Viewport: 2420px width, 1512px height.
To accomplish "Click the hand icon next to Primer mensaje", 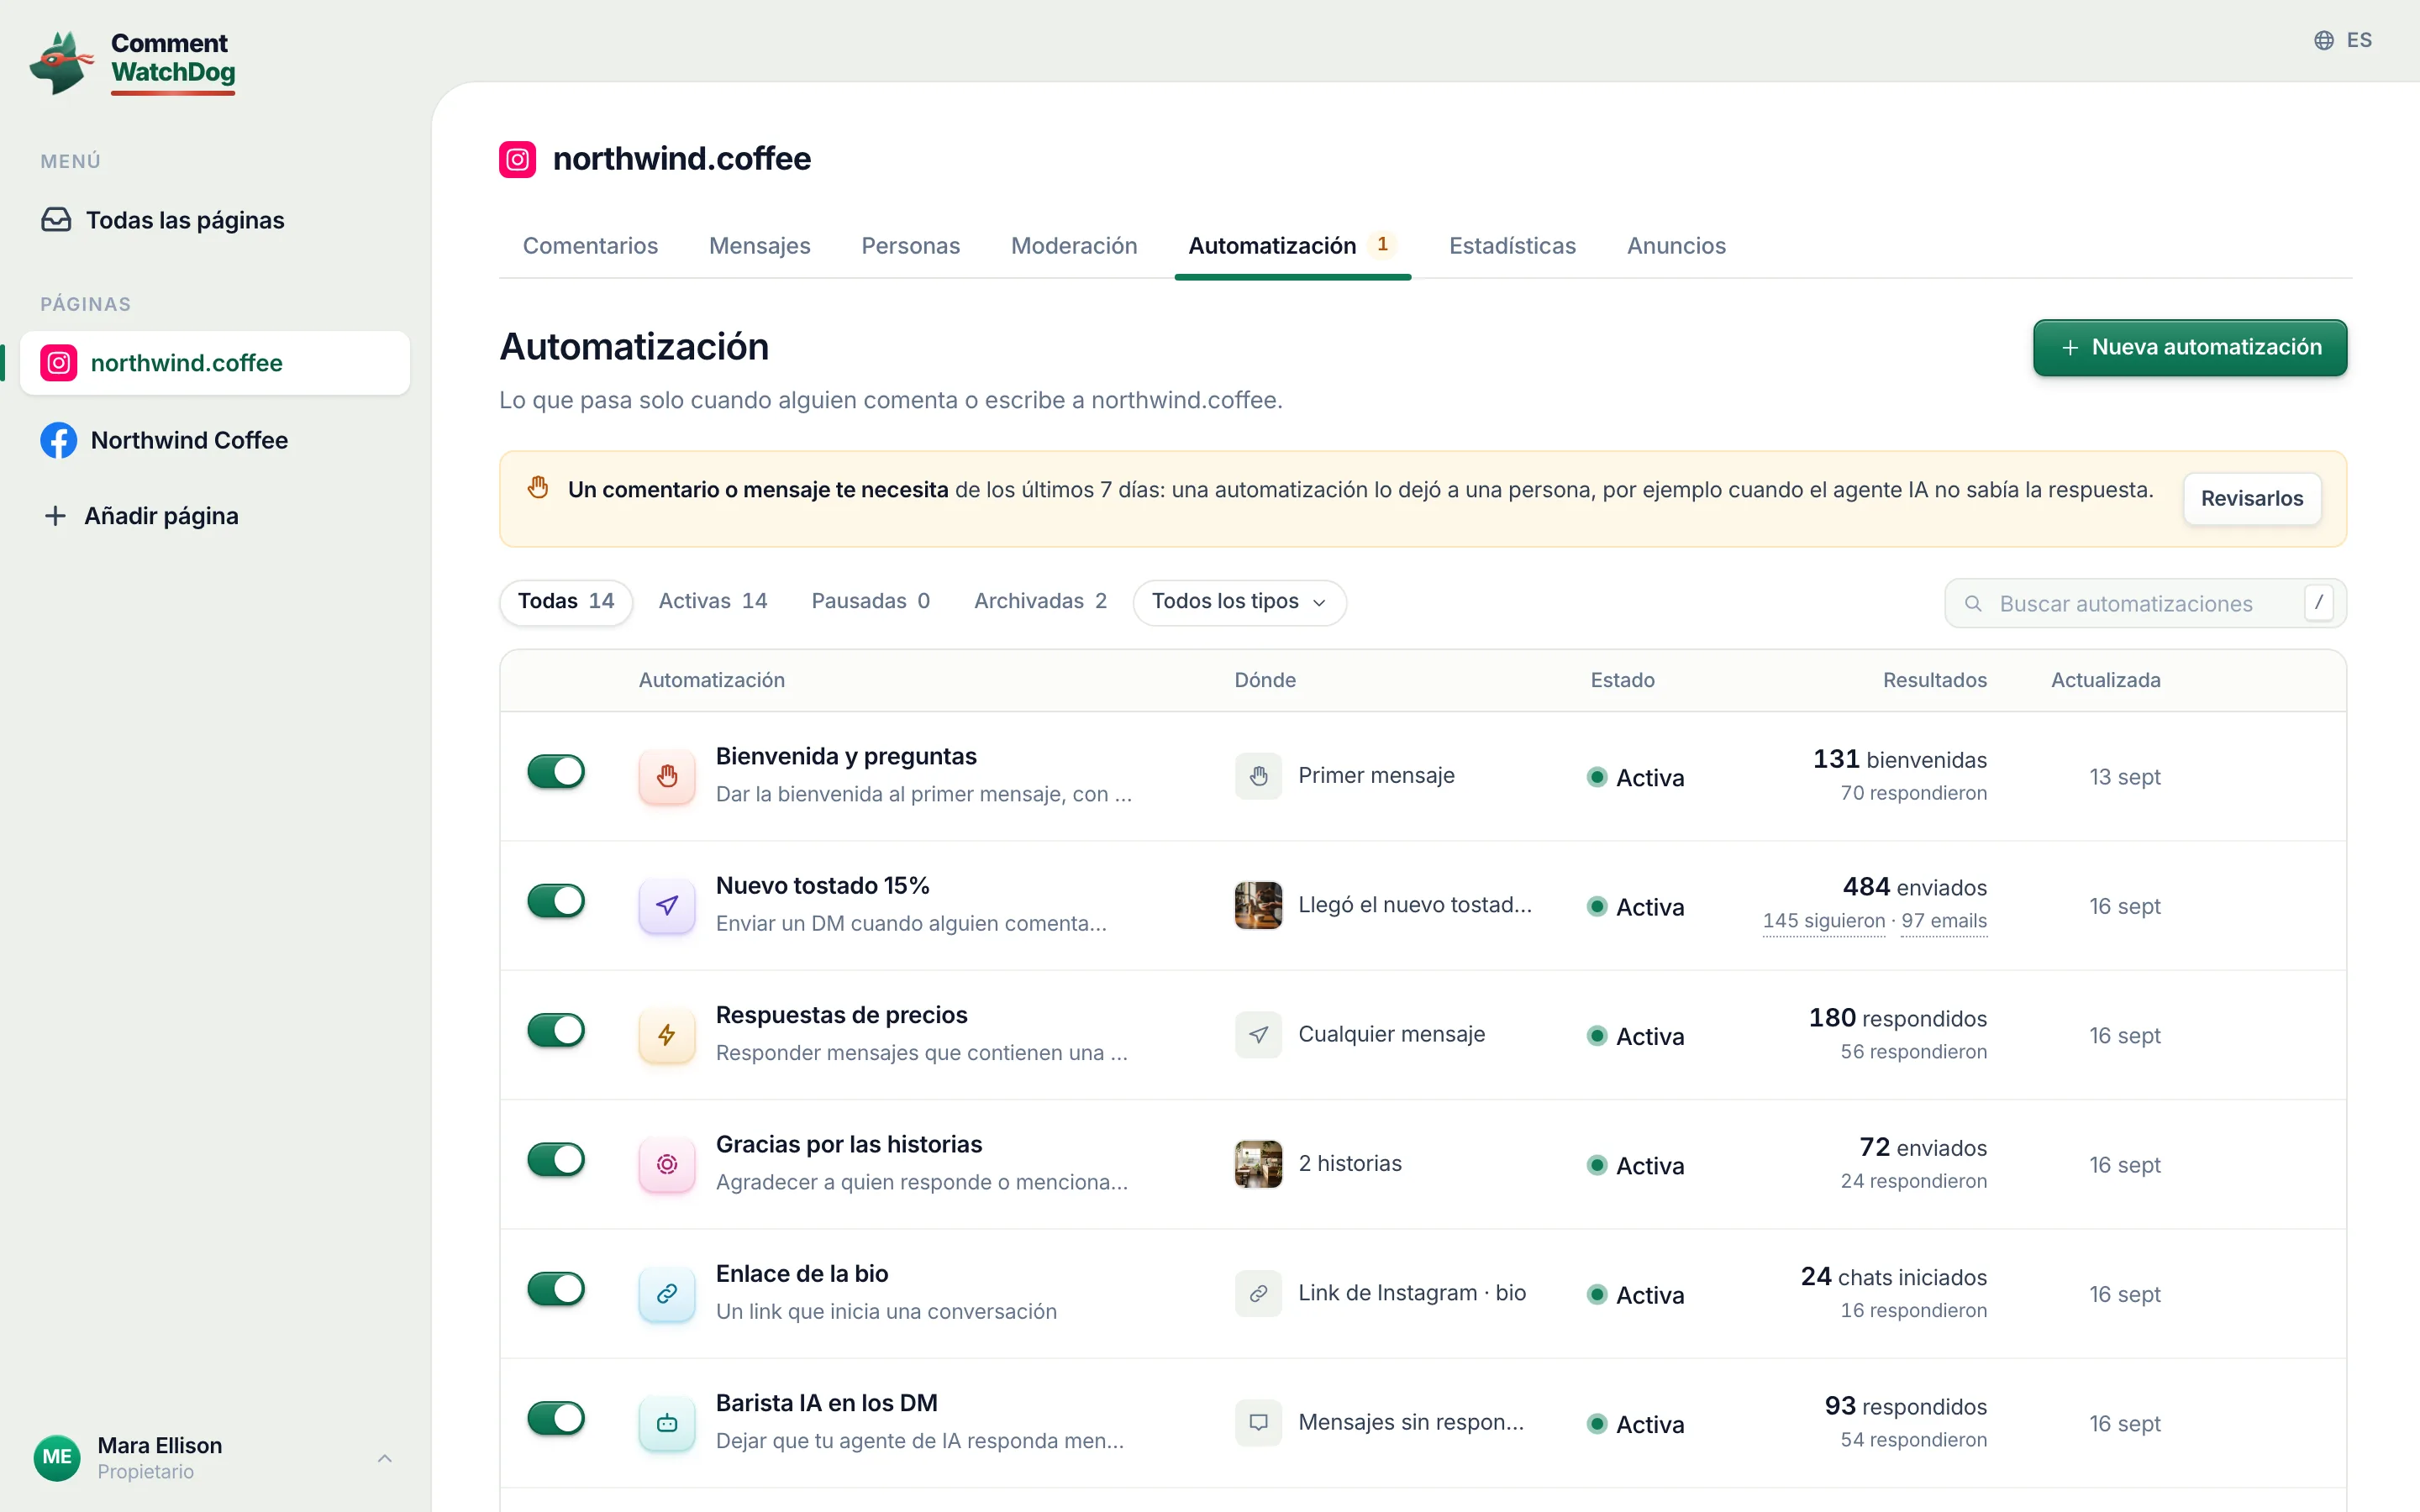I will coord(1258,776).
